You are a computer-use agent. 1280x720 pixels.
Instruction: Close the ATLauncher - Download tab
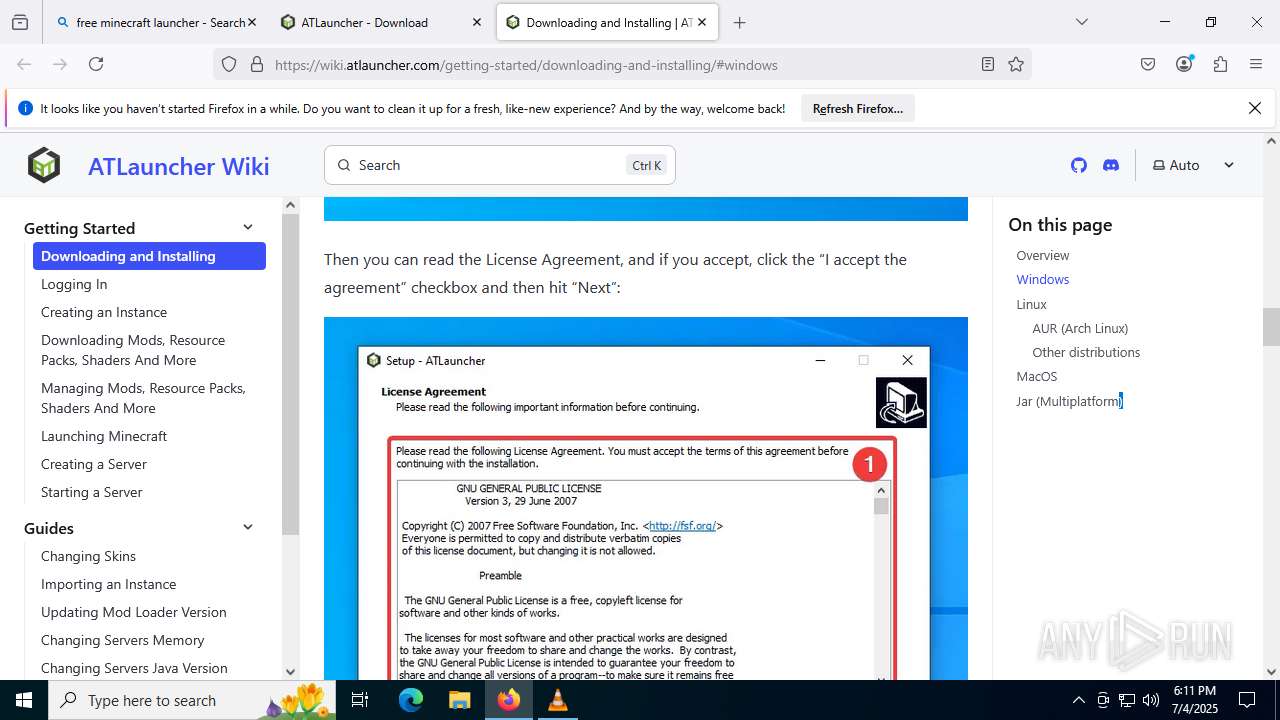(476, 22)
